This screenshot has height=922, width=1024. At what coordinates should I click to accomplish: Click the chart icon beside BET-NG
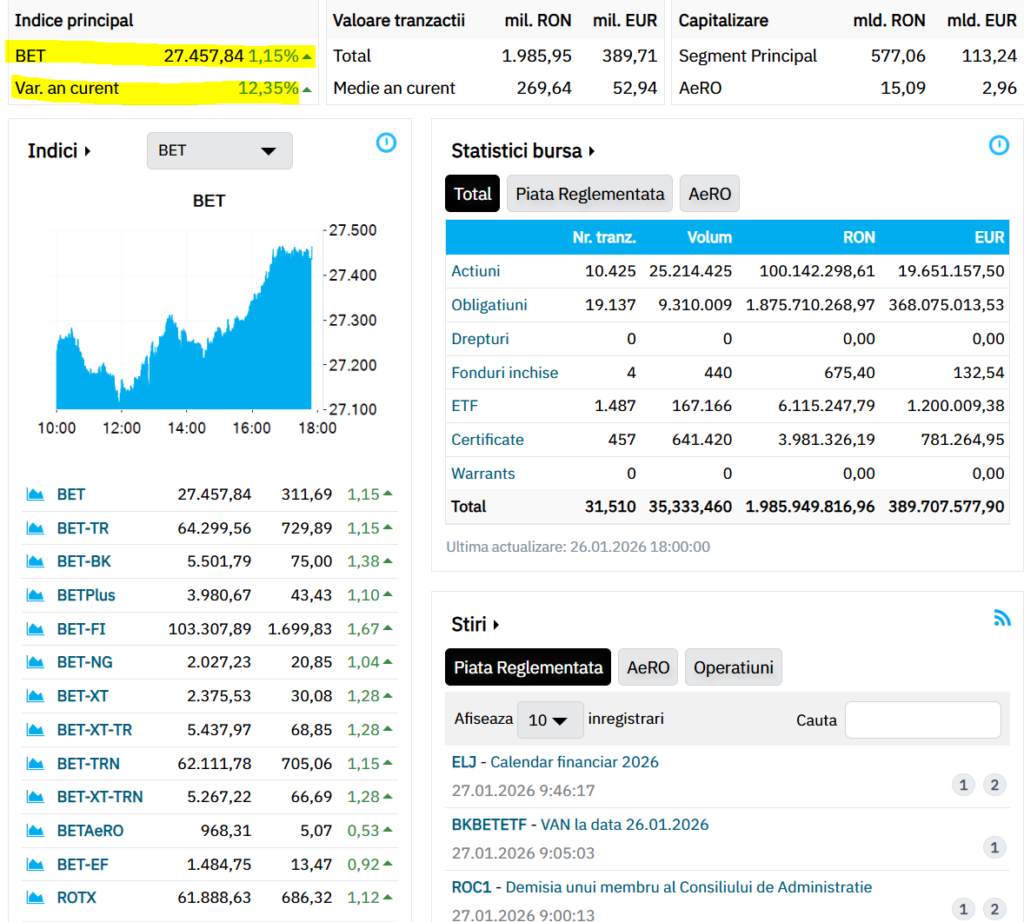(x=36, y=662)
